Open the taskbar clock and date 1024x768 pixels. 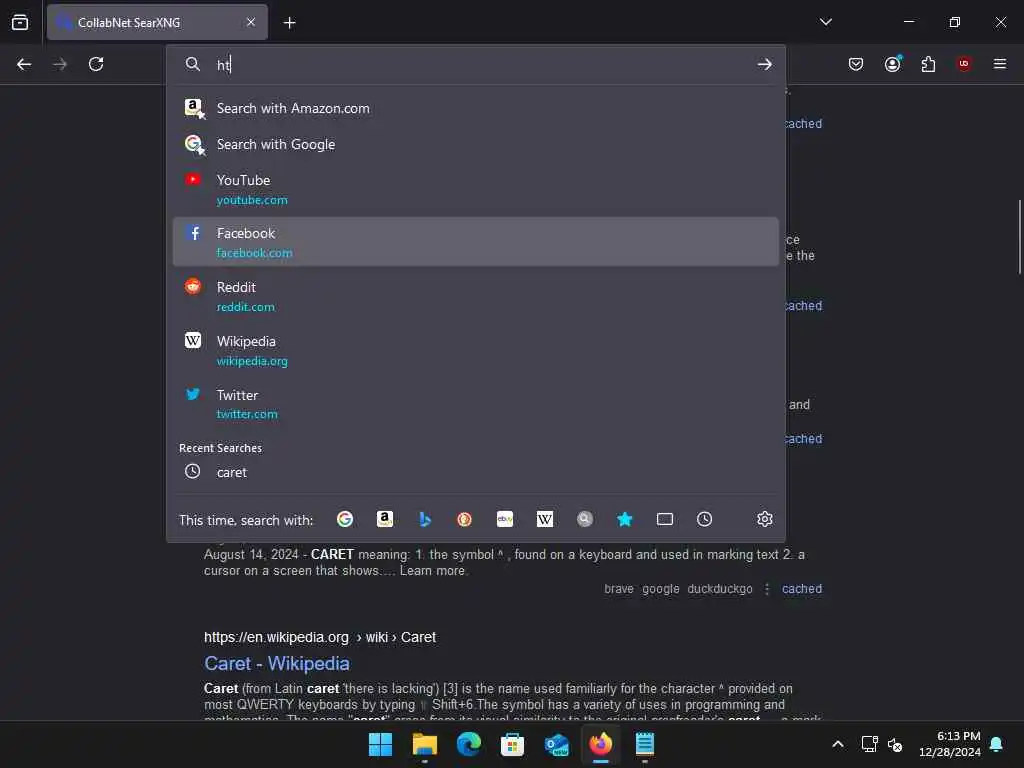(x=950, y=744)
